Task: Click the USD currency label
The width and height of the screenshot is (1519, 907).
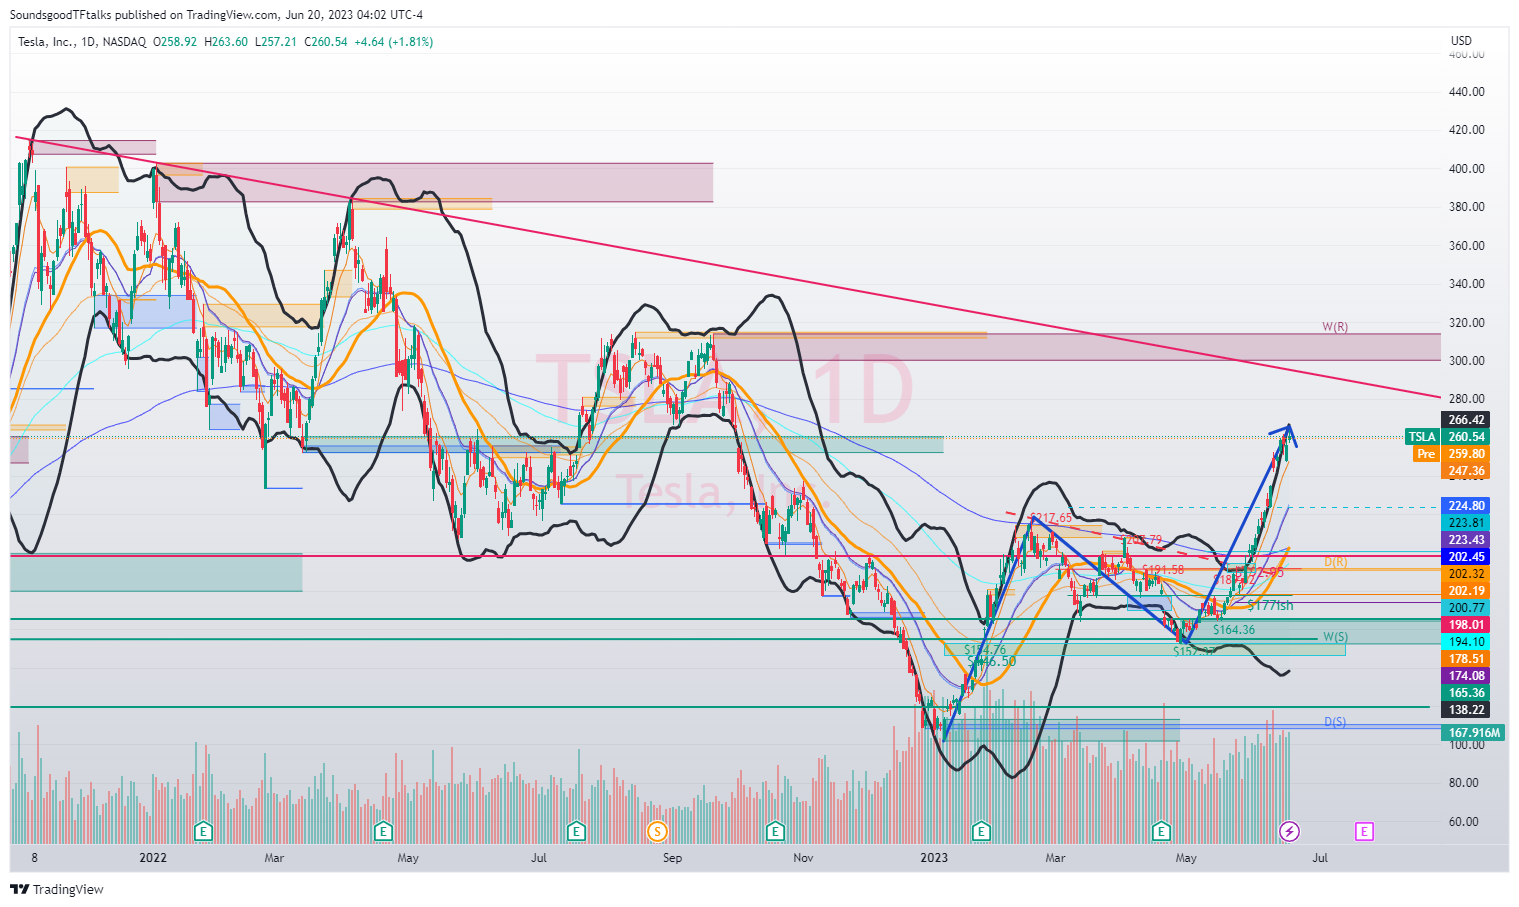Action: point(1461,41)
